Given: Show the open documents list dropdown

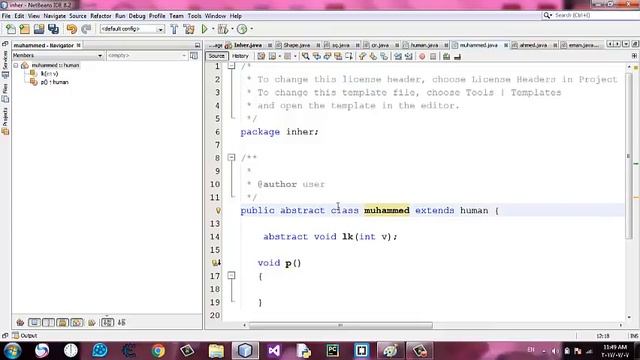Looking at the screenshot, I should pyautogui.click(x=626, y=44).
